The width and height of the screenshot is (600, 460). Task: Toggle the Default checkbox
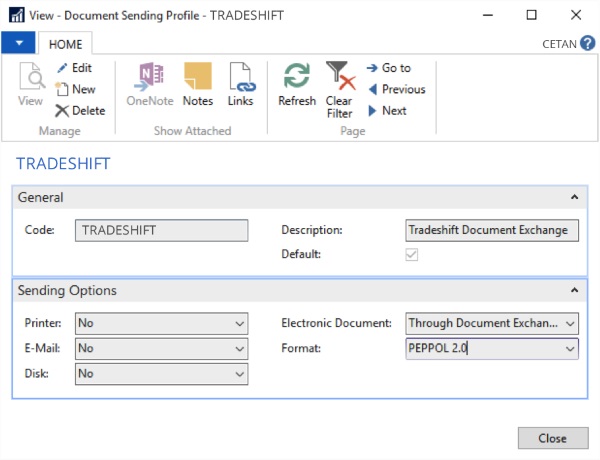coord(412,254)
